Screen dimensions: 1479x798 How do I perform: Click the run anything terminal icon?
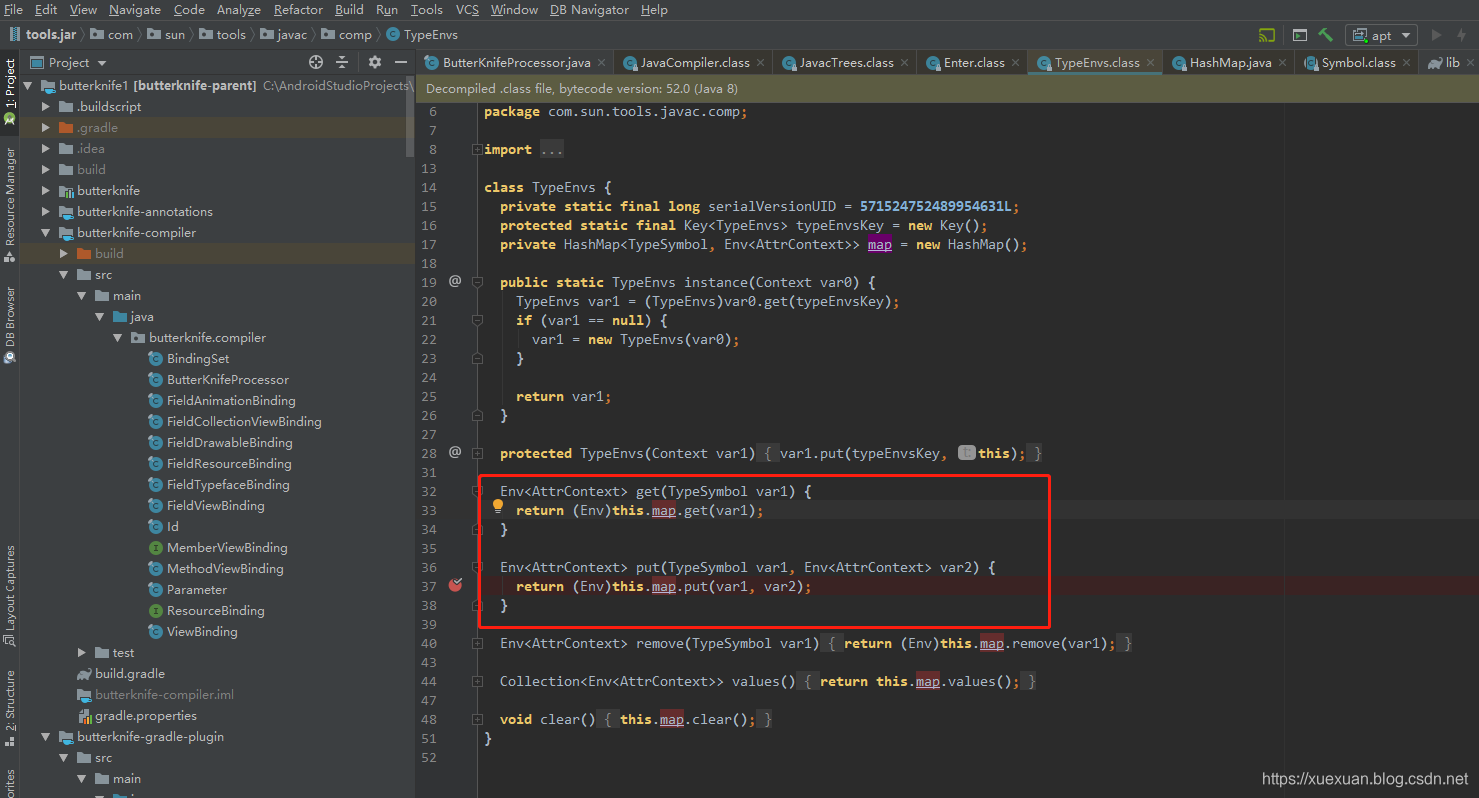click(1300, 35)
